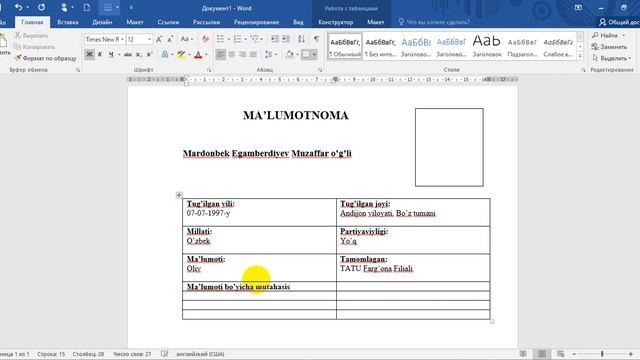Open the Undo history dropdown arrow
The width and height of the screenshot is (640, 360).
(x=27, y=7)
